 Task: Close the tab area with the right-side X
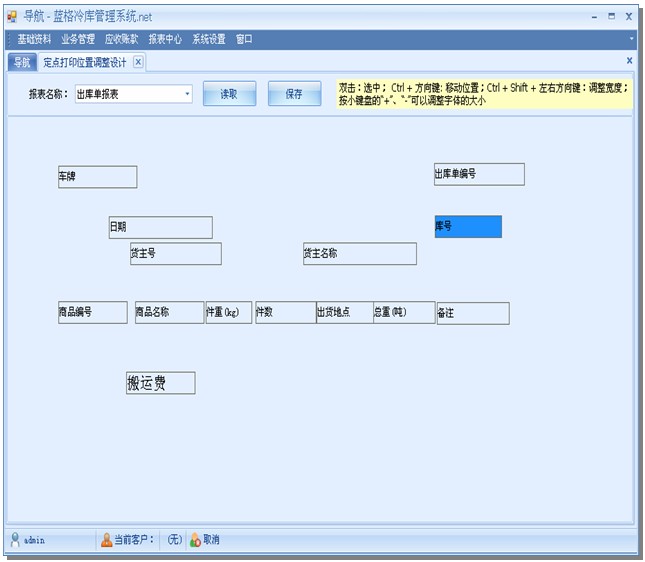(629, 60)
